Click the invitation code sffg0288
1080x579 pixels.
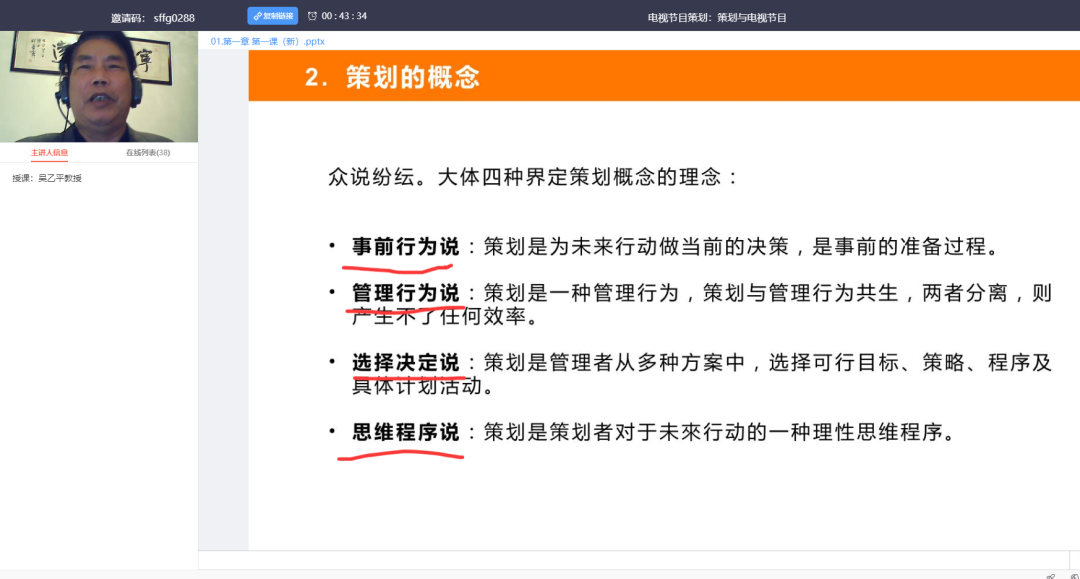(x=174, y=17)
